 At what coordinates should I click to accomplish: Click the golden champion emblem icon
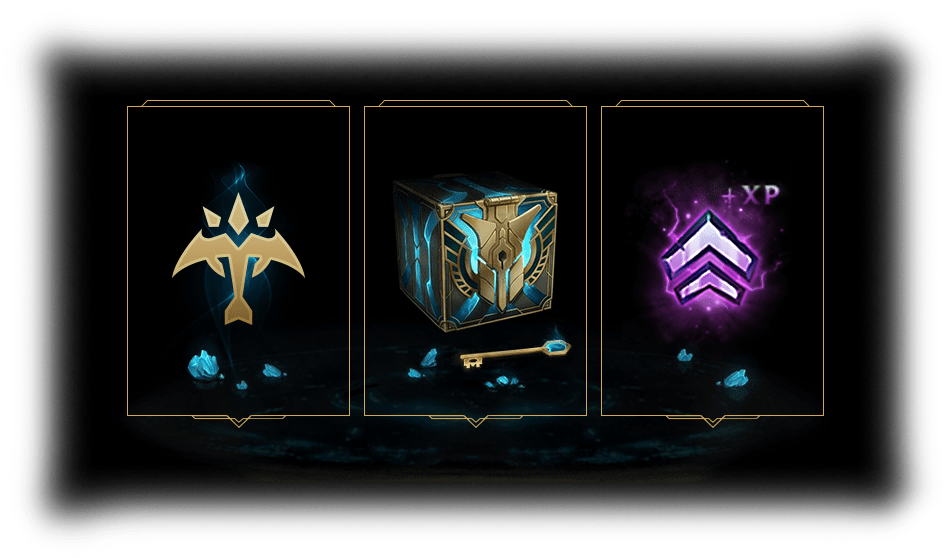tap(238, 259)
